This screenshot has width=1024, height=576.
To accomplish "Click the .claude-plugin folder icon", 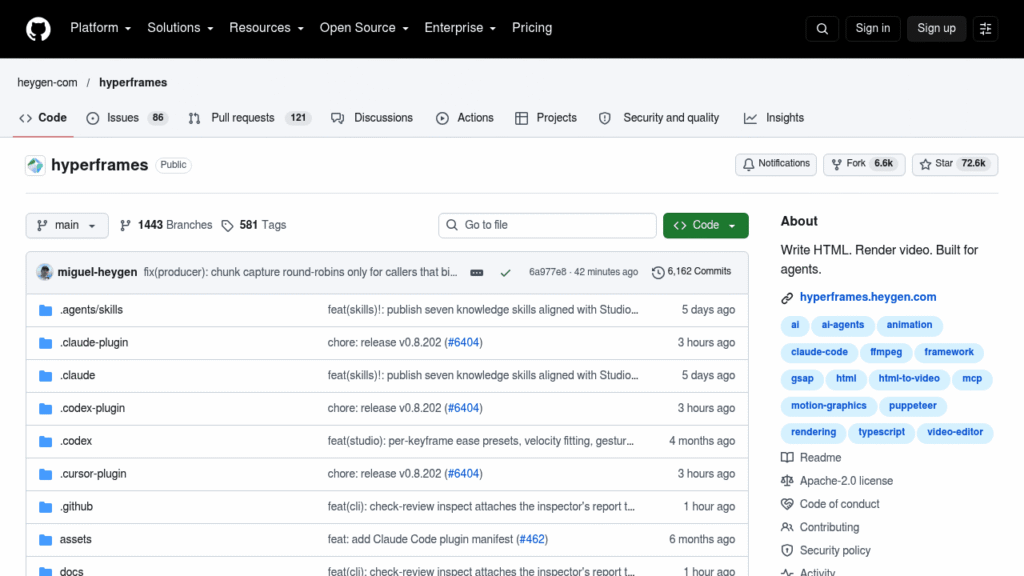I will pyautogui.click(x=45, y=343).
